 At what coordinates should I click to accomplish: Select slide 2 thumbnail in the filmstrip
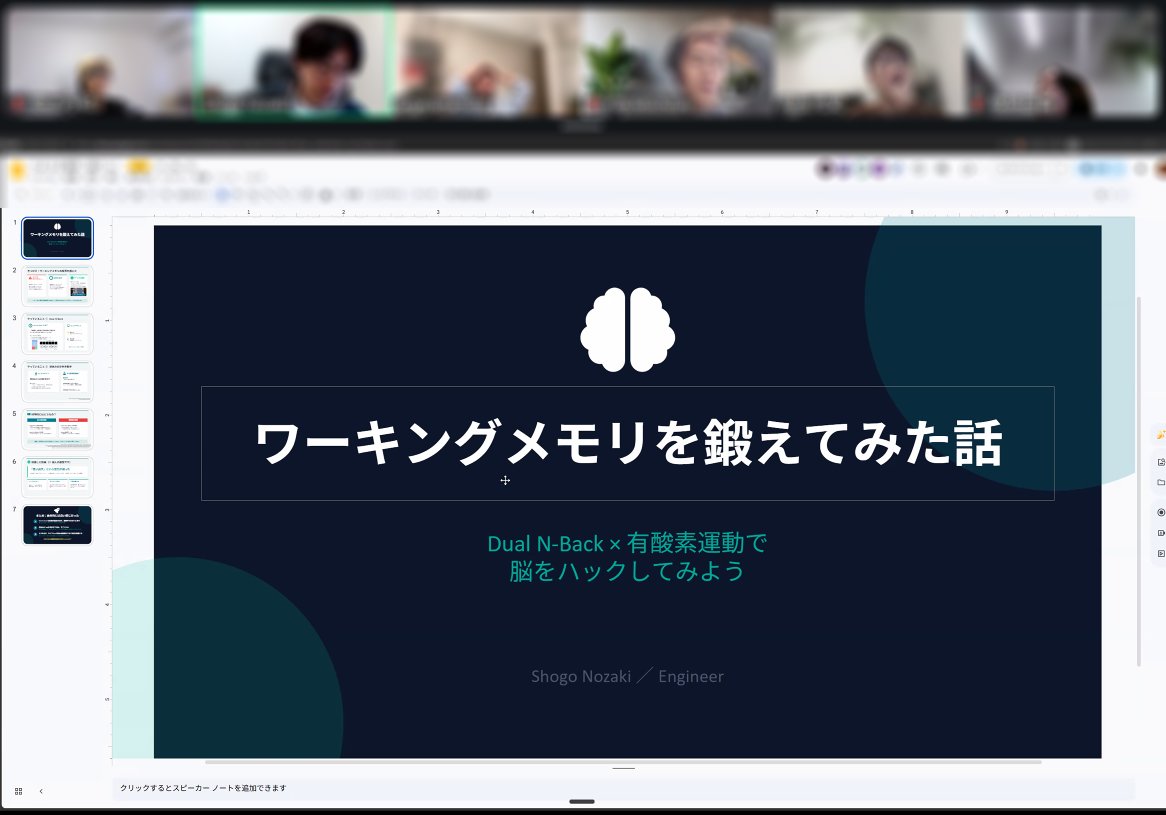(57, 286)
